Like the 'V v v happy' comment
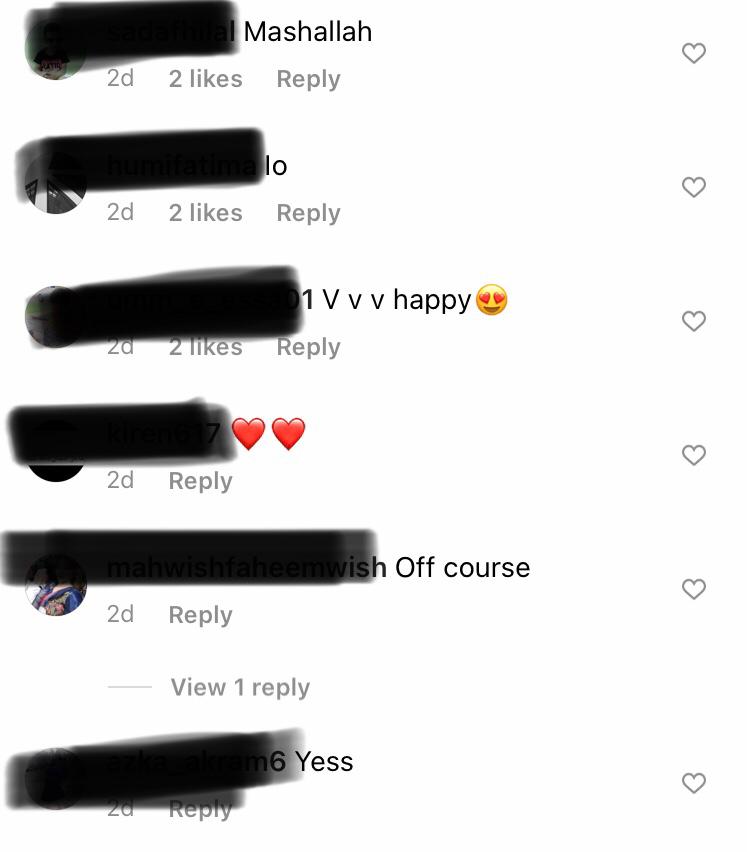 click(x=694, y=321)
